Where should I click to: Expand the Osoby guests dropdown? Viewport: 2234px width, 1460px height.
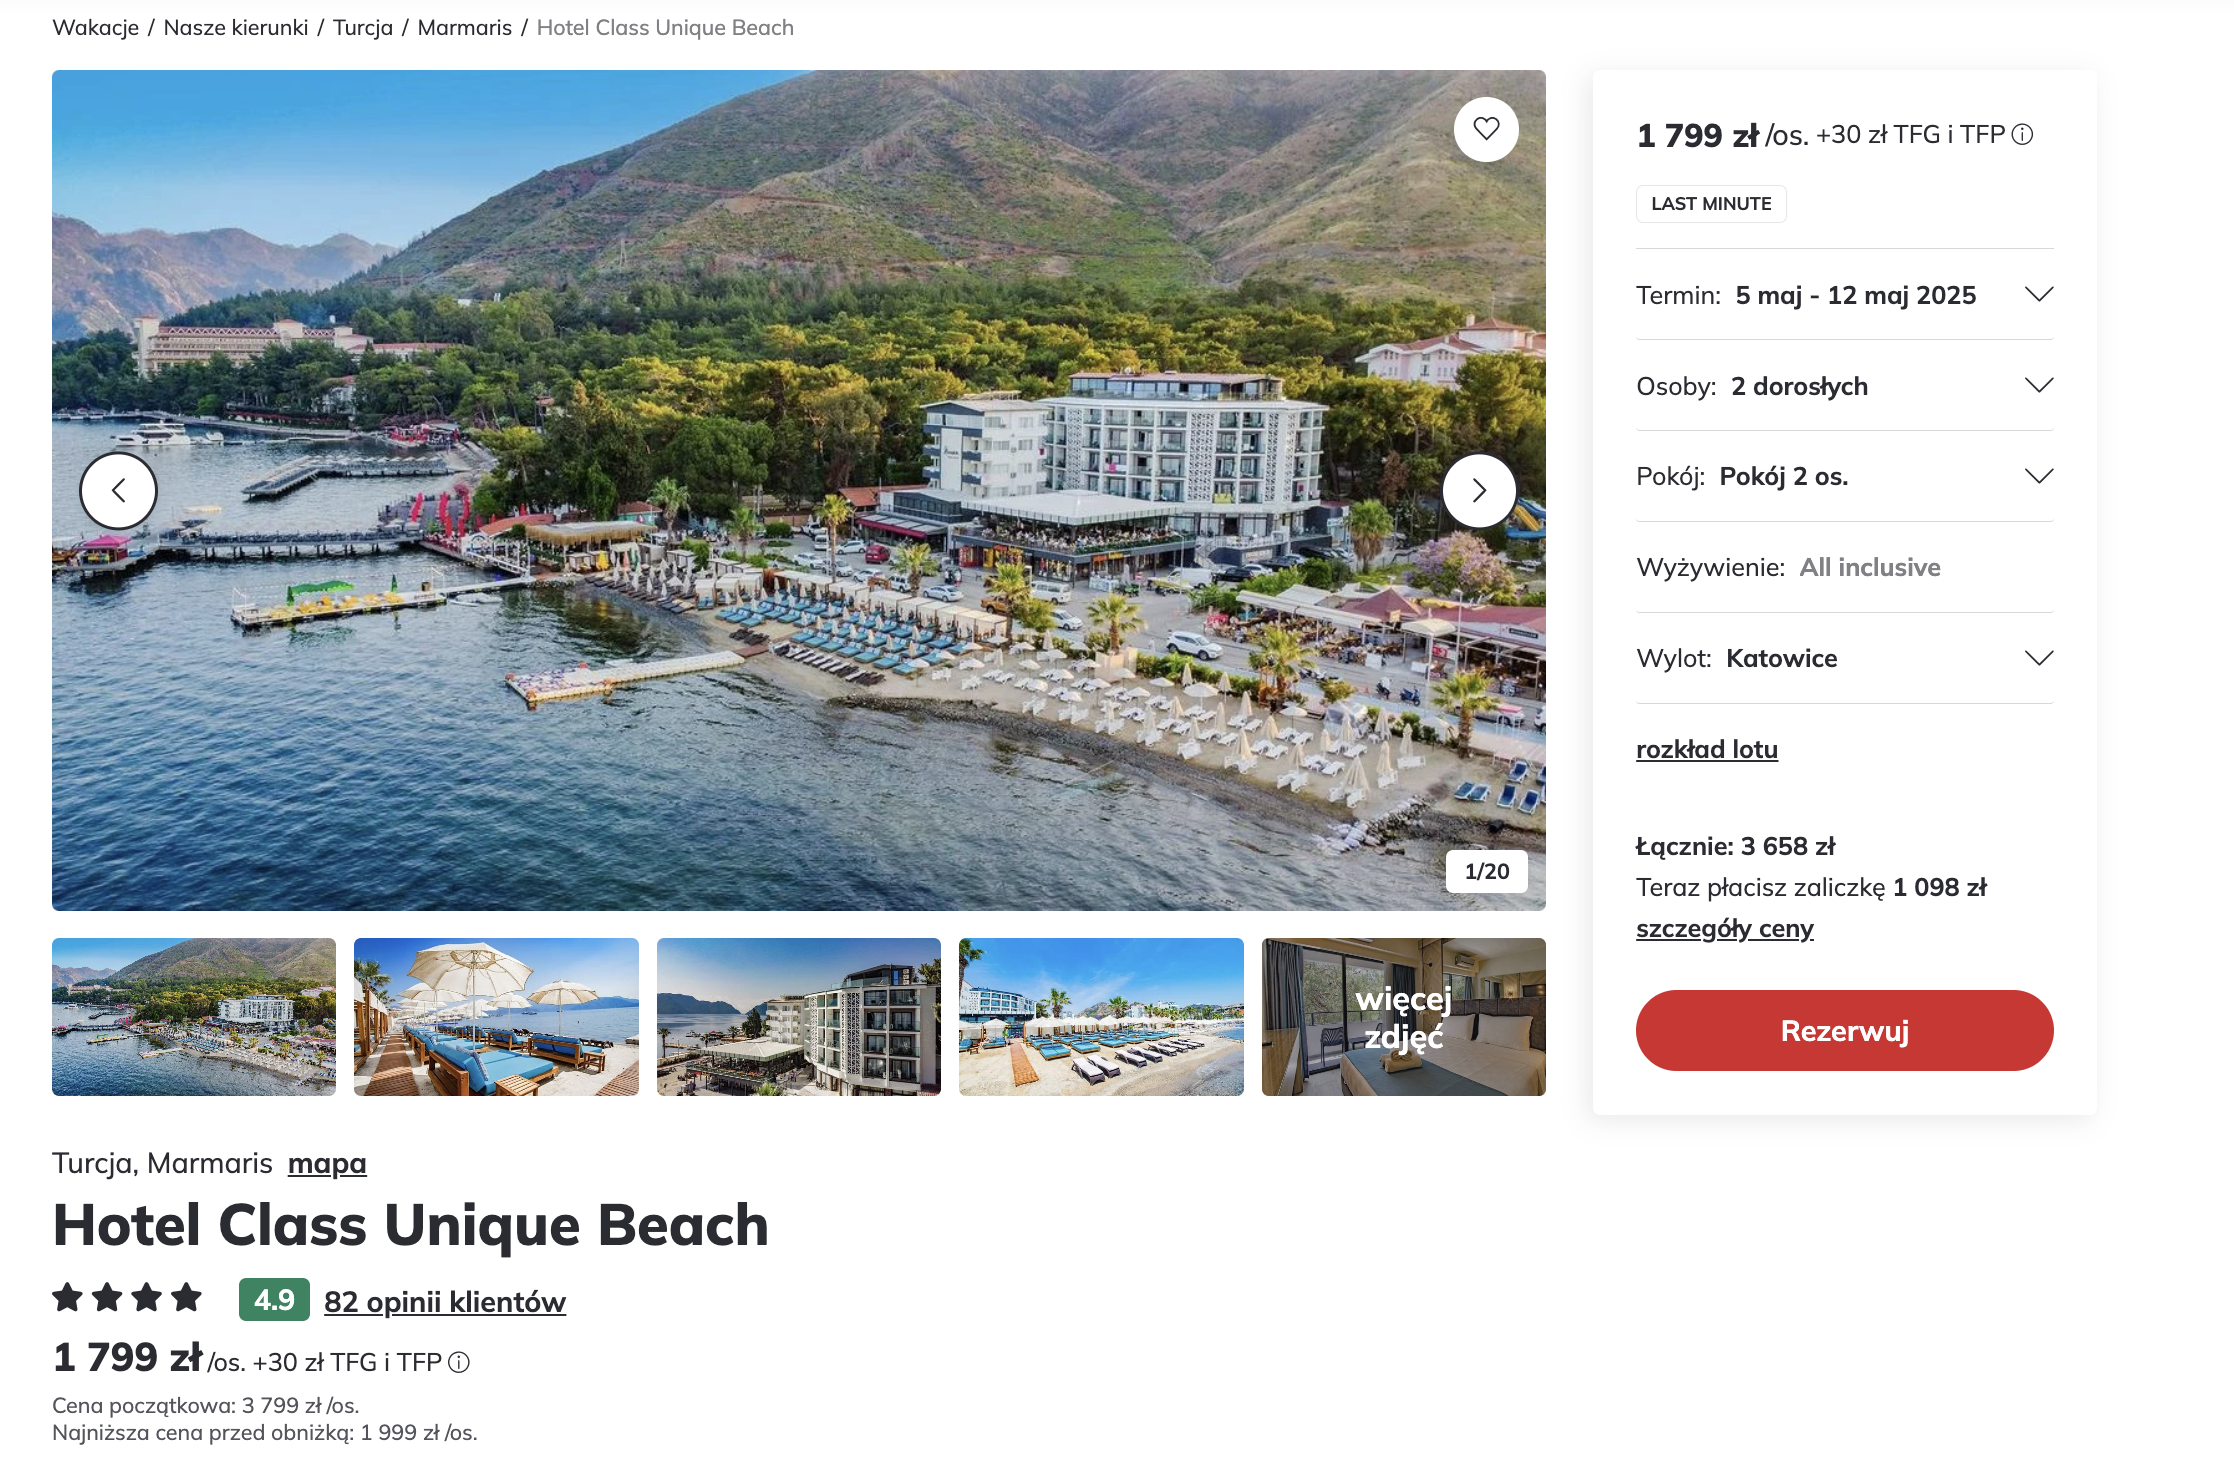pyautogui.click(x=1844, y=386)
